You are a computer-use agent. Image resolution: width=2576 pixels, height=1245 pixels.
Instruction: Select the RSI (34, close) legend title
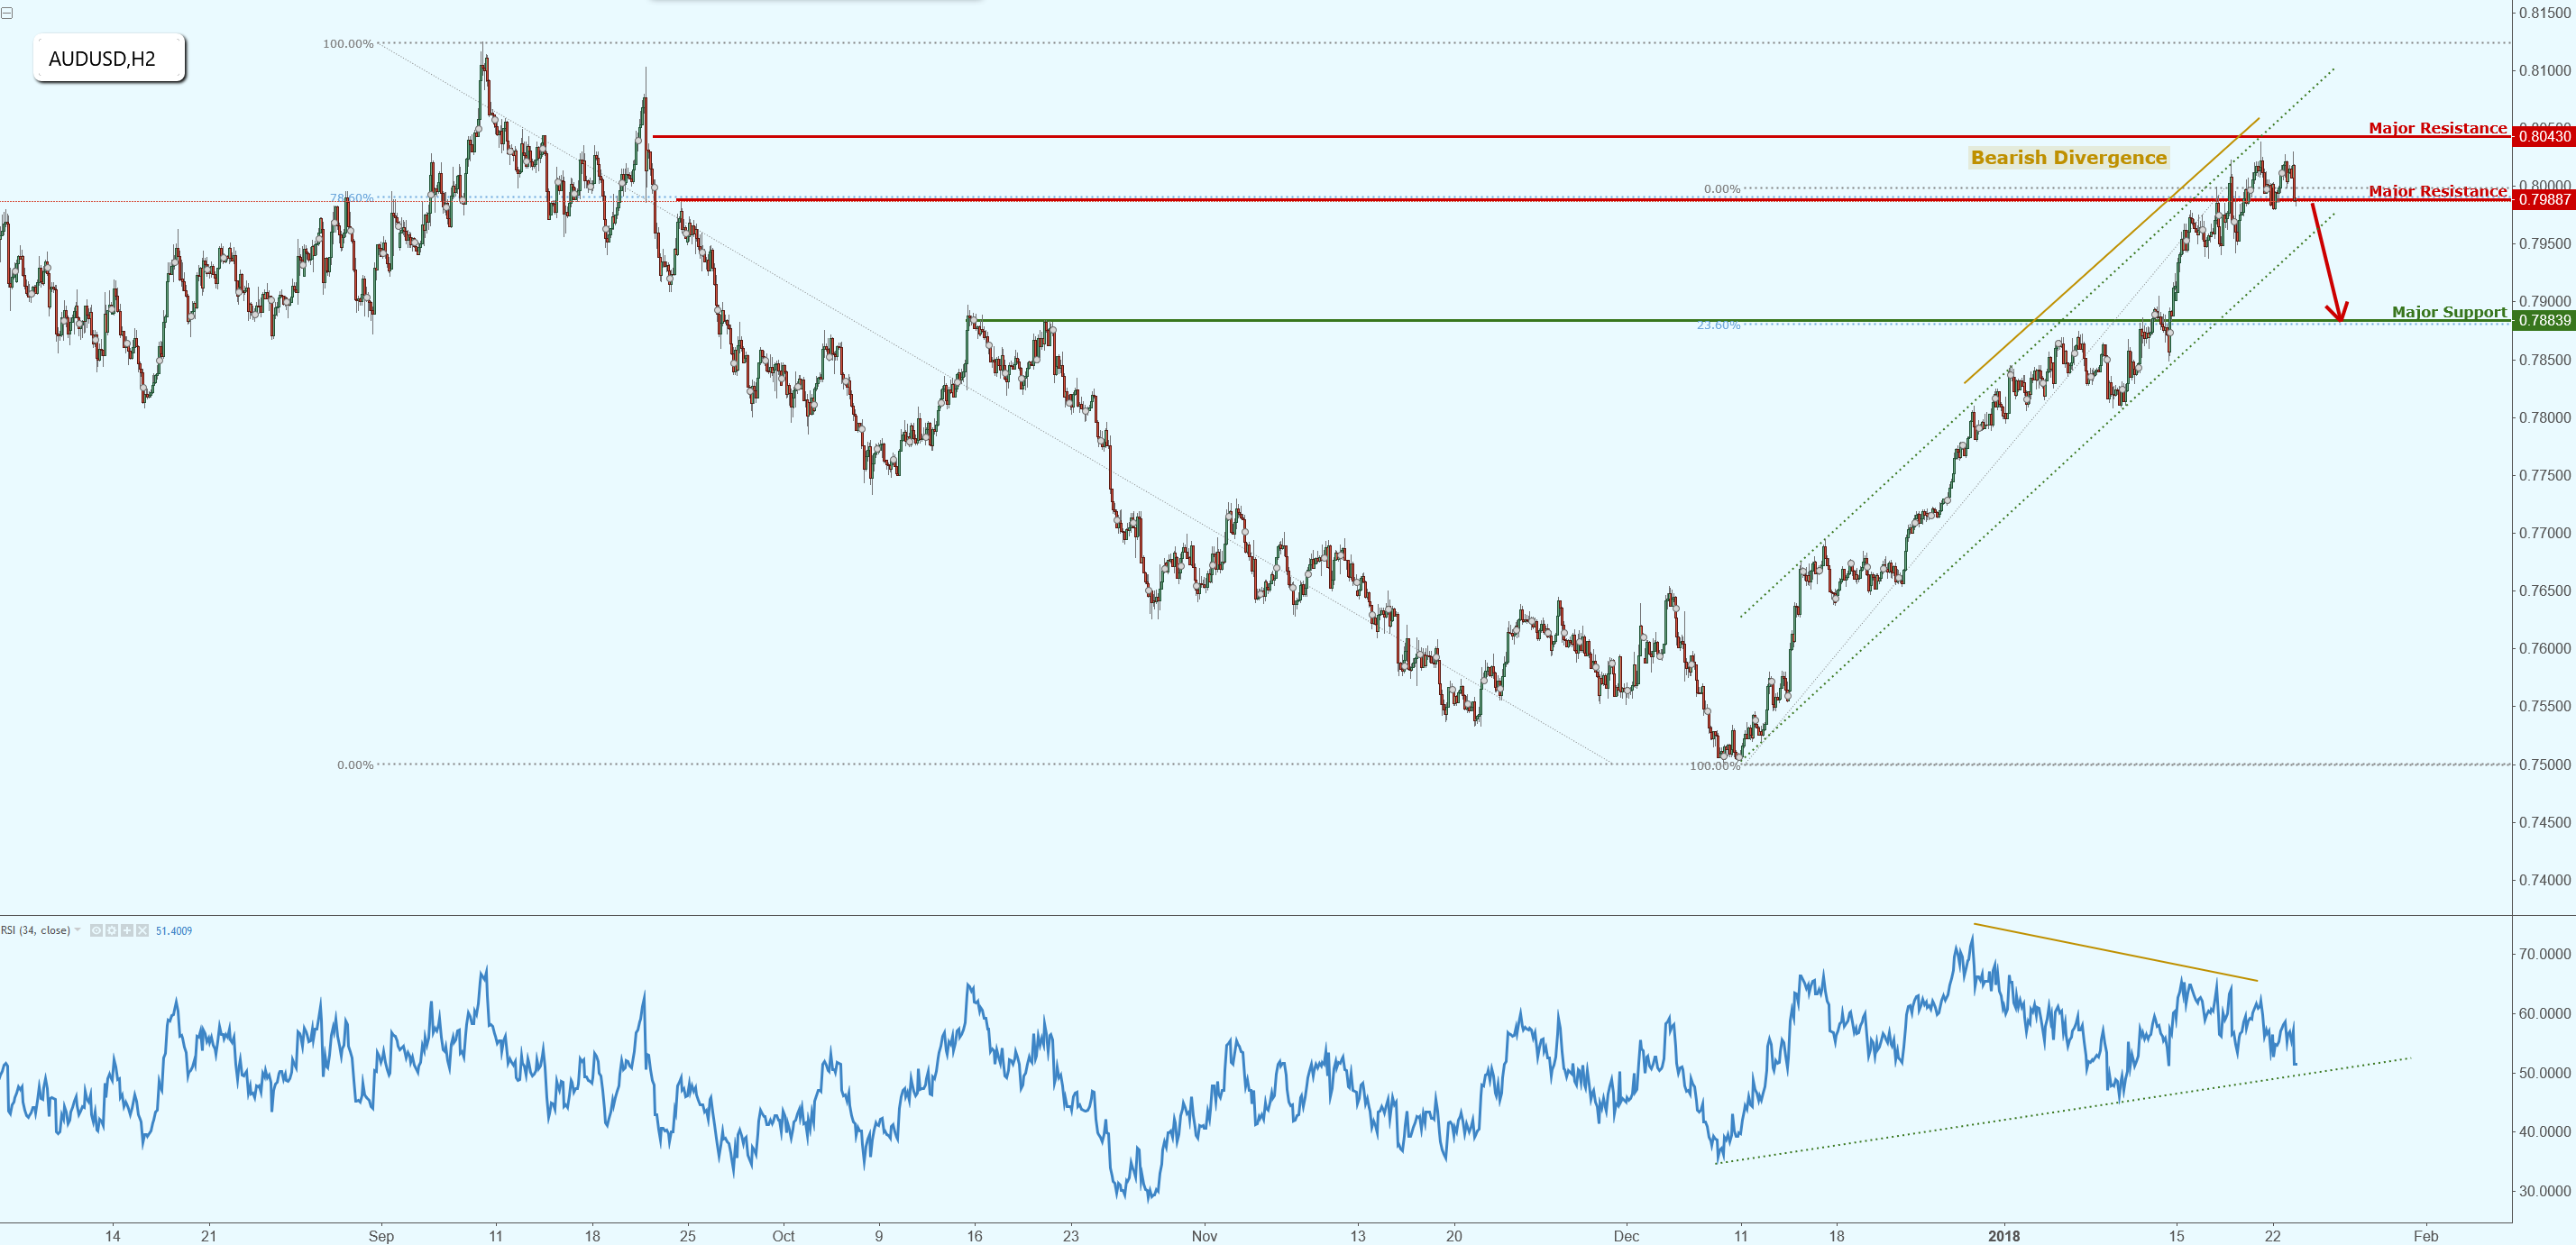coord(35,930)
